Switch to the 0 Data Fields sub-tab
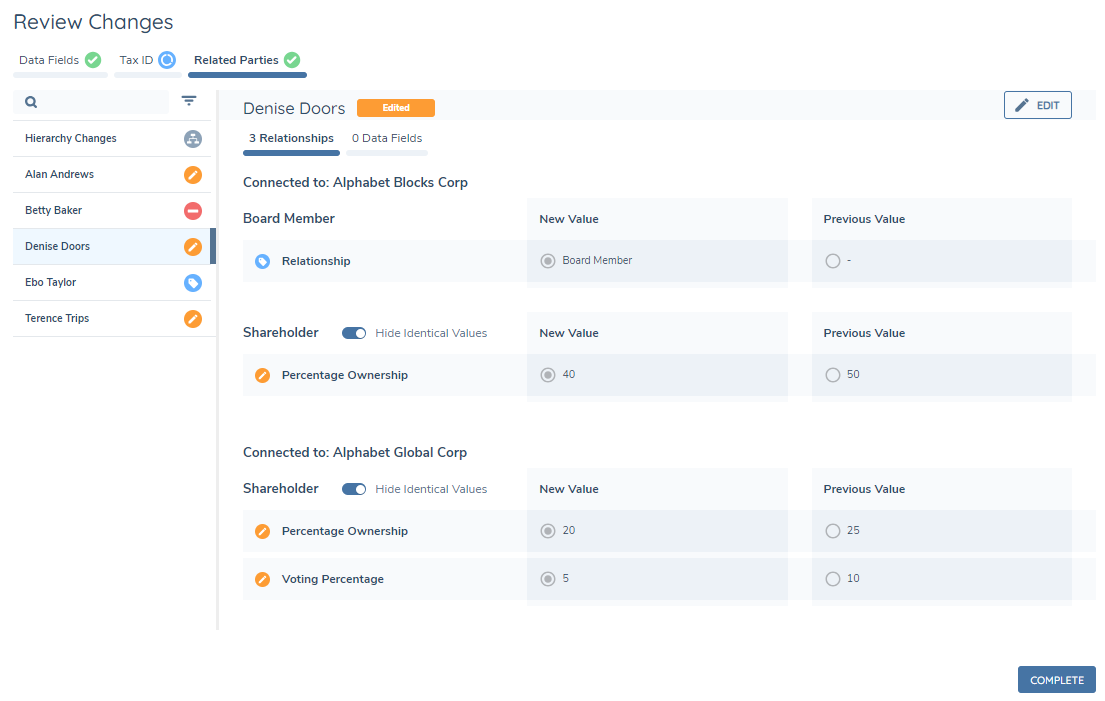Screen dimensions: 1105x701 tap(386, 139)
